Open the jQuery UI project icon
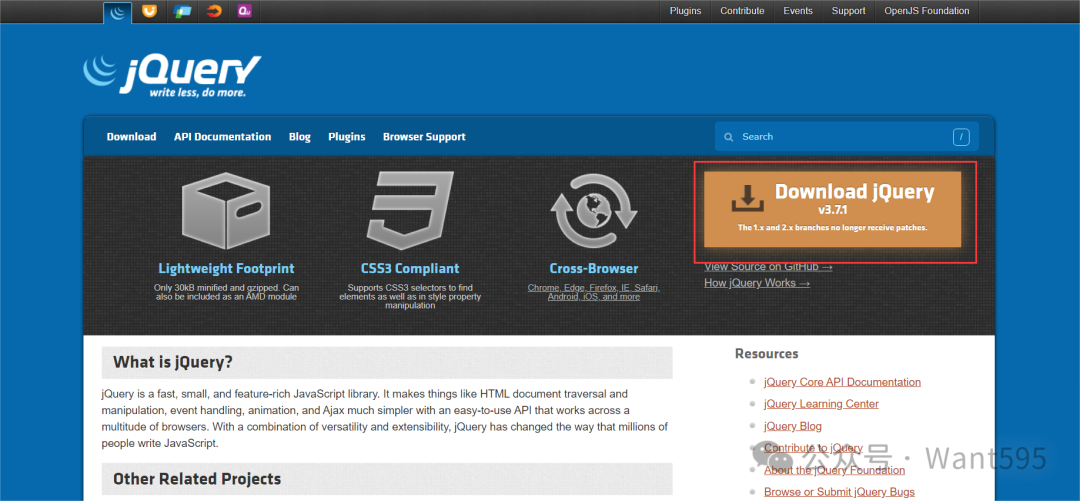1080x501 pixels. [149, 11]
